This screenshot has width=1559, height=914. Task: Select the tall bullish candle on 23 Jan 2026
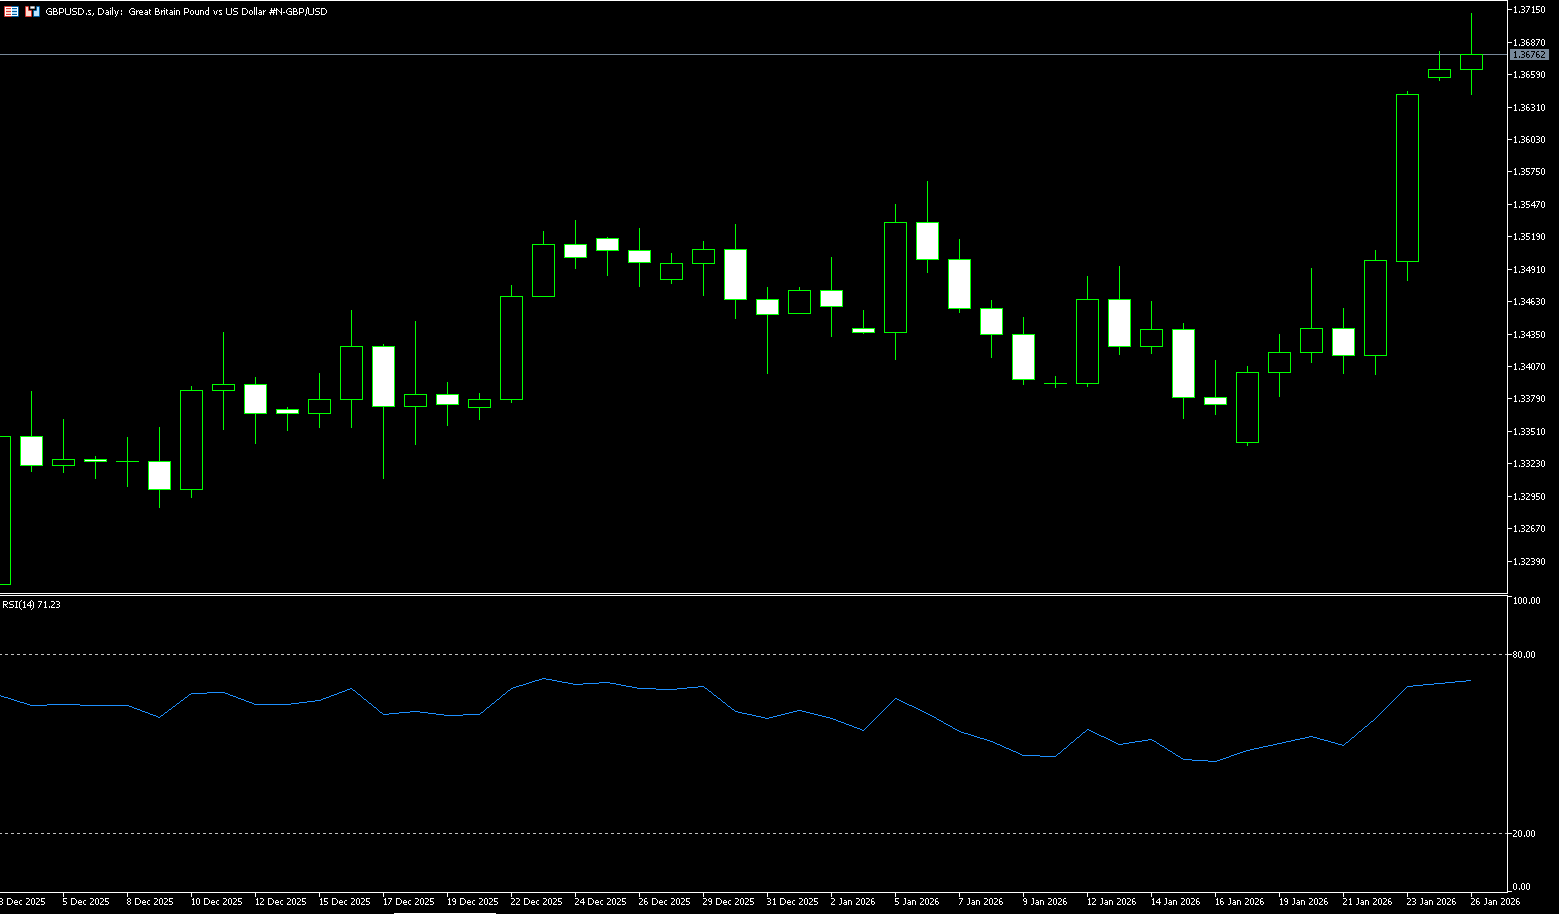coord(1407,178)
